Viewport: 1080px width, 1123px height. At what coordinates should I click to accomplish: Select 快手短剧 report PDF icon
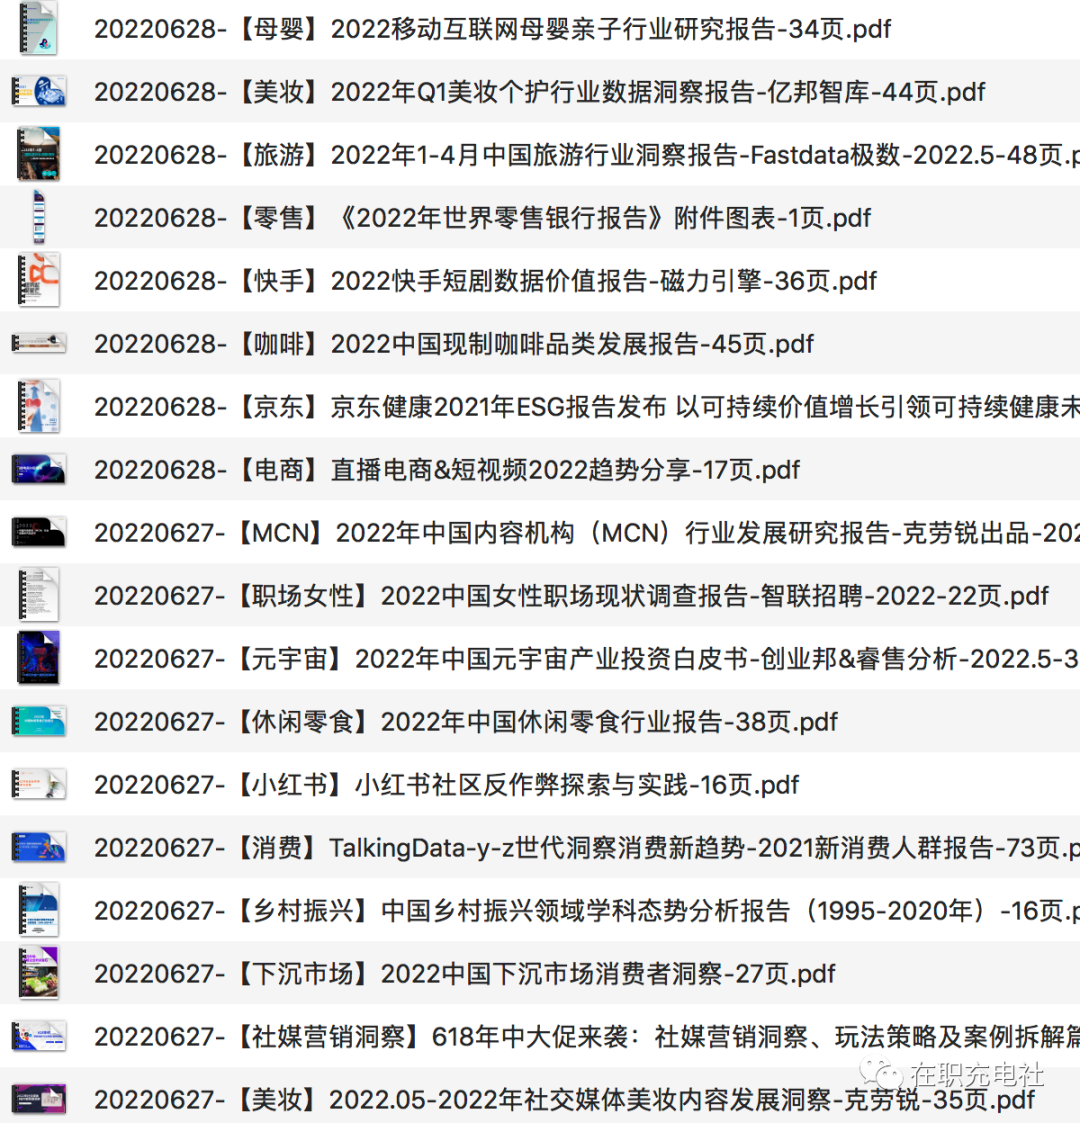[38, 281]
